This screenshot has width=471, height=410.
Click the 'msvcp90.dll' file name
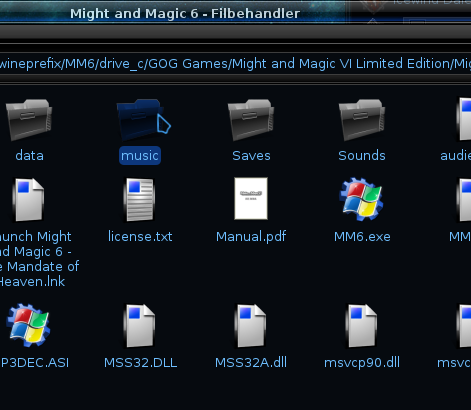[x=362, y=363]
